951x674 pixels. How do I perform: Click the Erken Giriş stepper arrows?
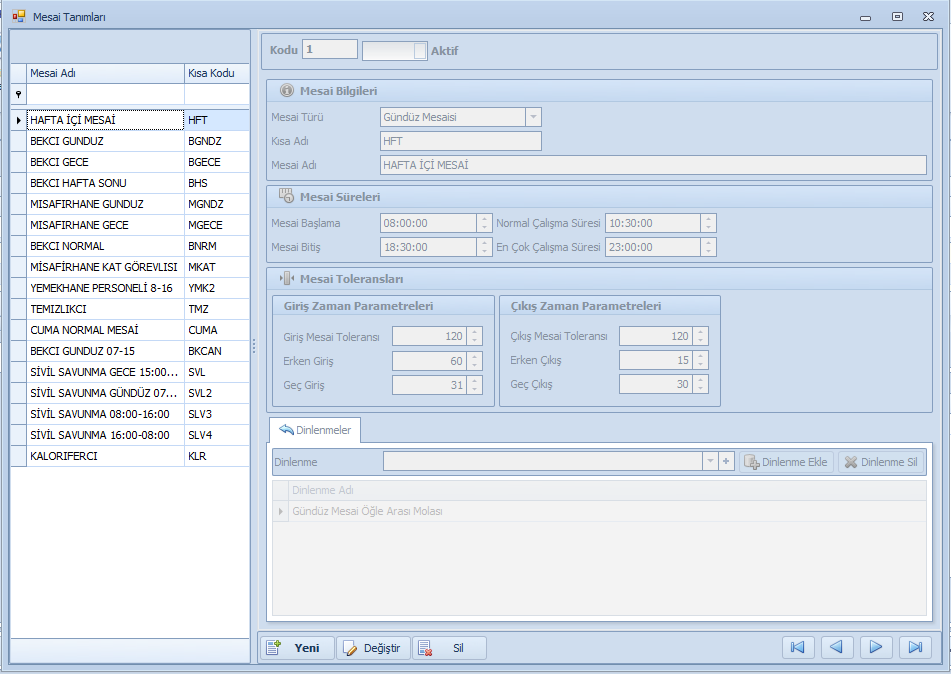(474, 361)
